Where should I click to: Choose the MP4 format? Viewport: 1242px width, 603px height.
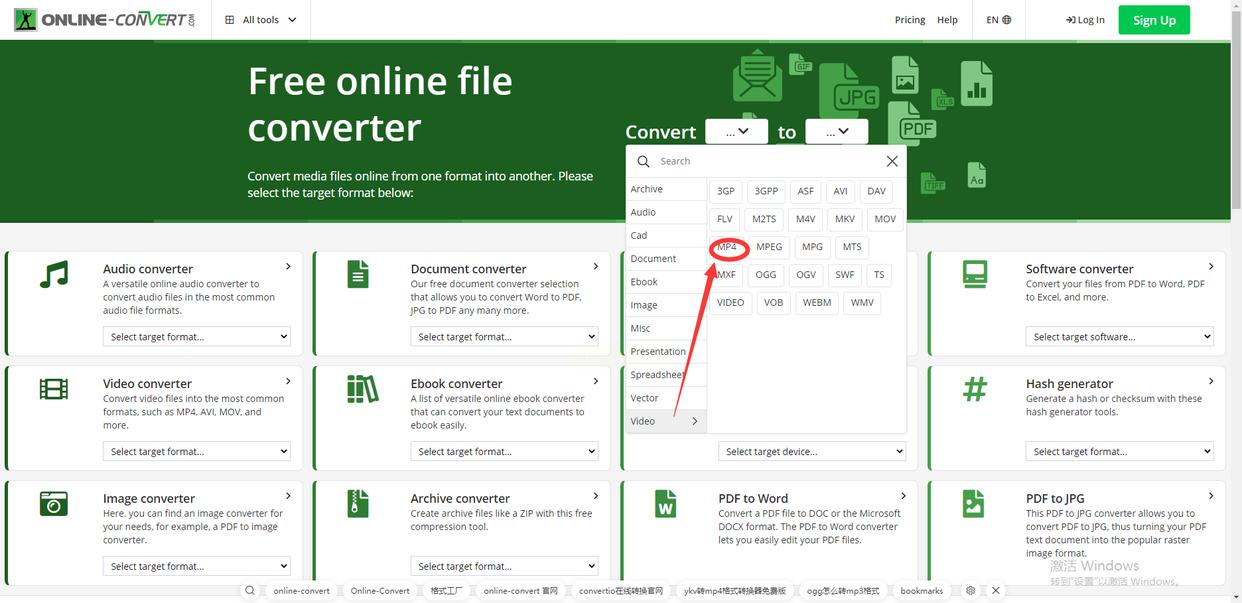[727, 247]
